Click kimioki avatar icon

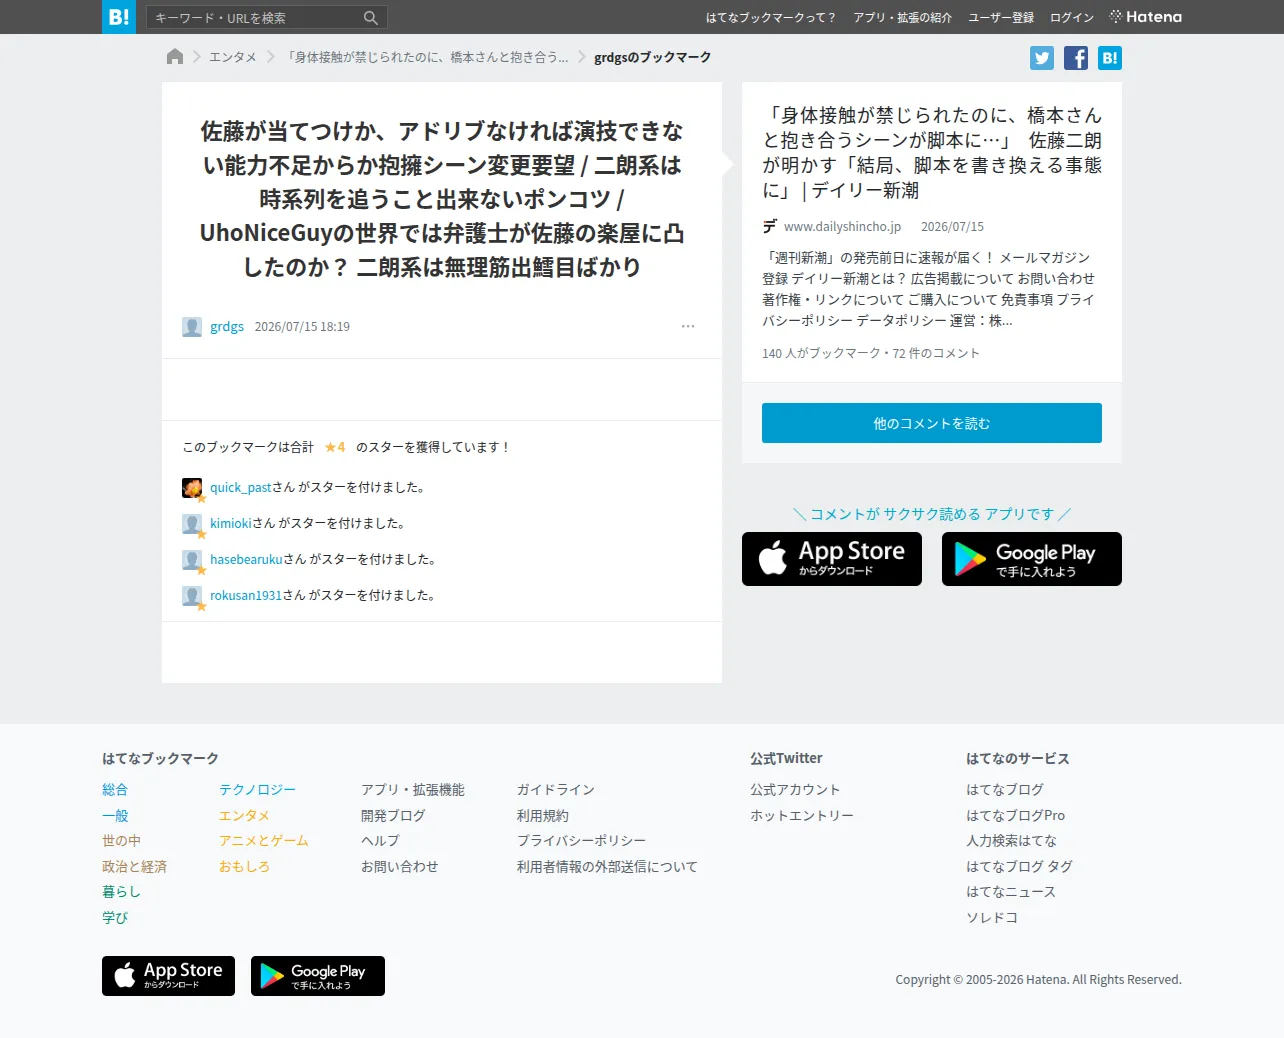click(x=192, y=524)
